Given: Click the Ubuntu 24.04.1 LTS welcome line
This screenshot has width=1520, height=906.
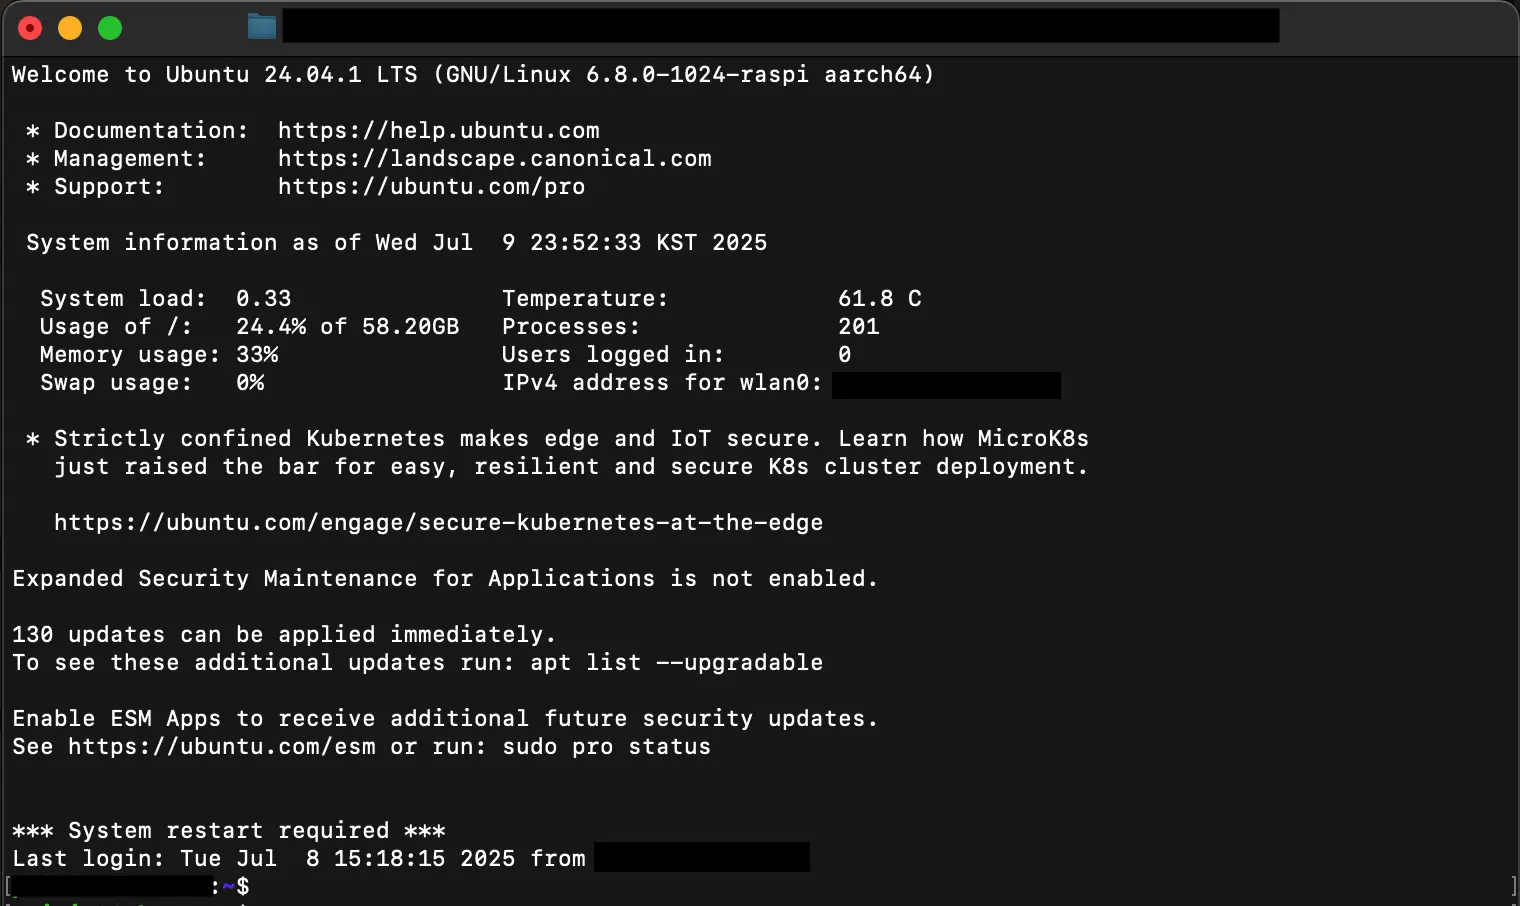Looking at the screenshot, I should tap(472, 74).
